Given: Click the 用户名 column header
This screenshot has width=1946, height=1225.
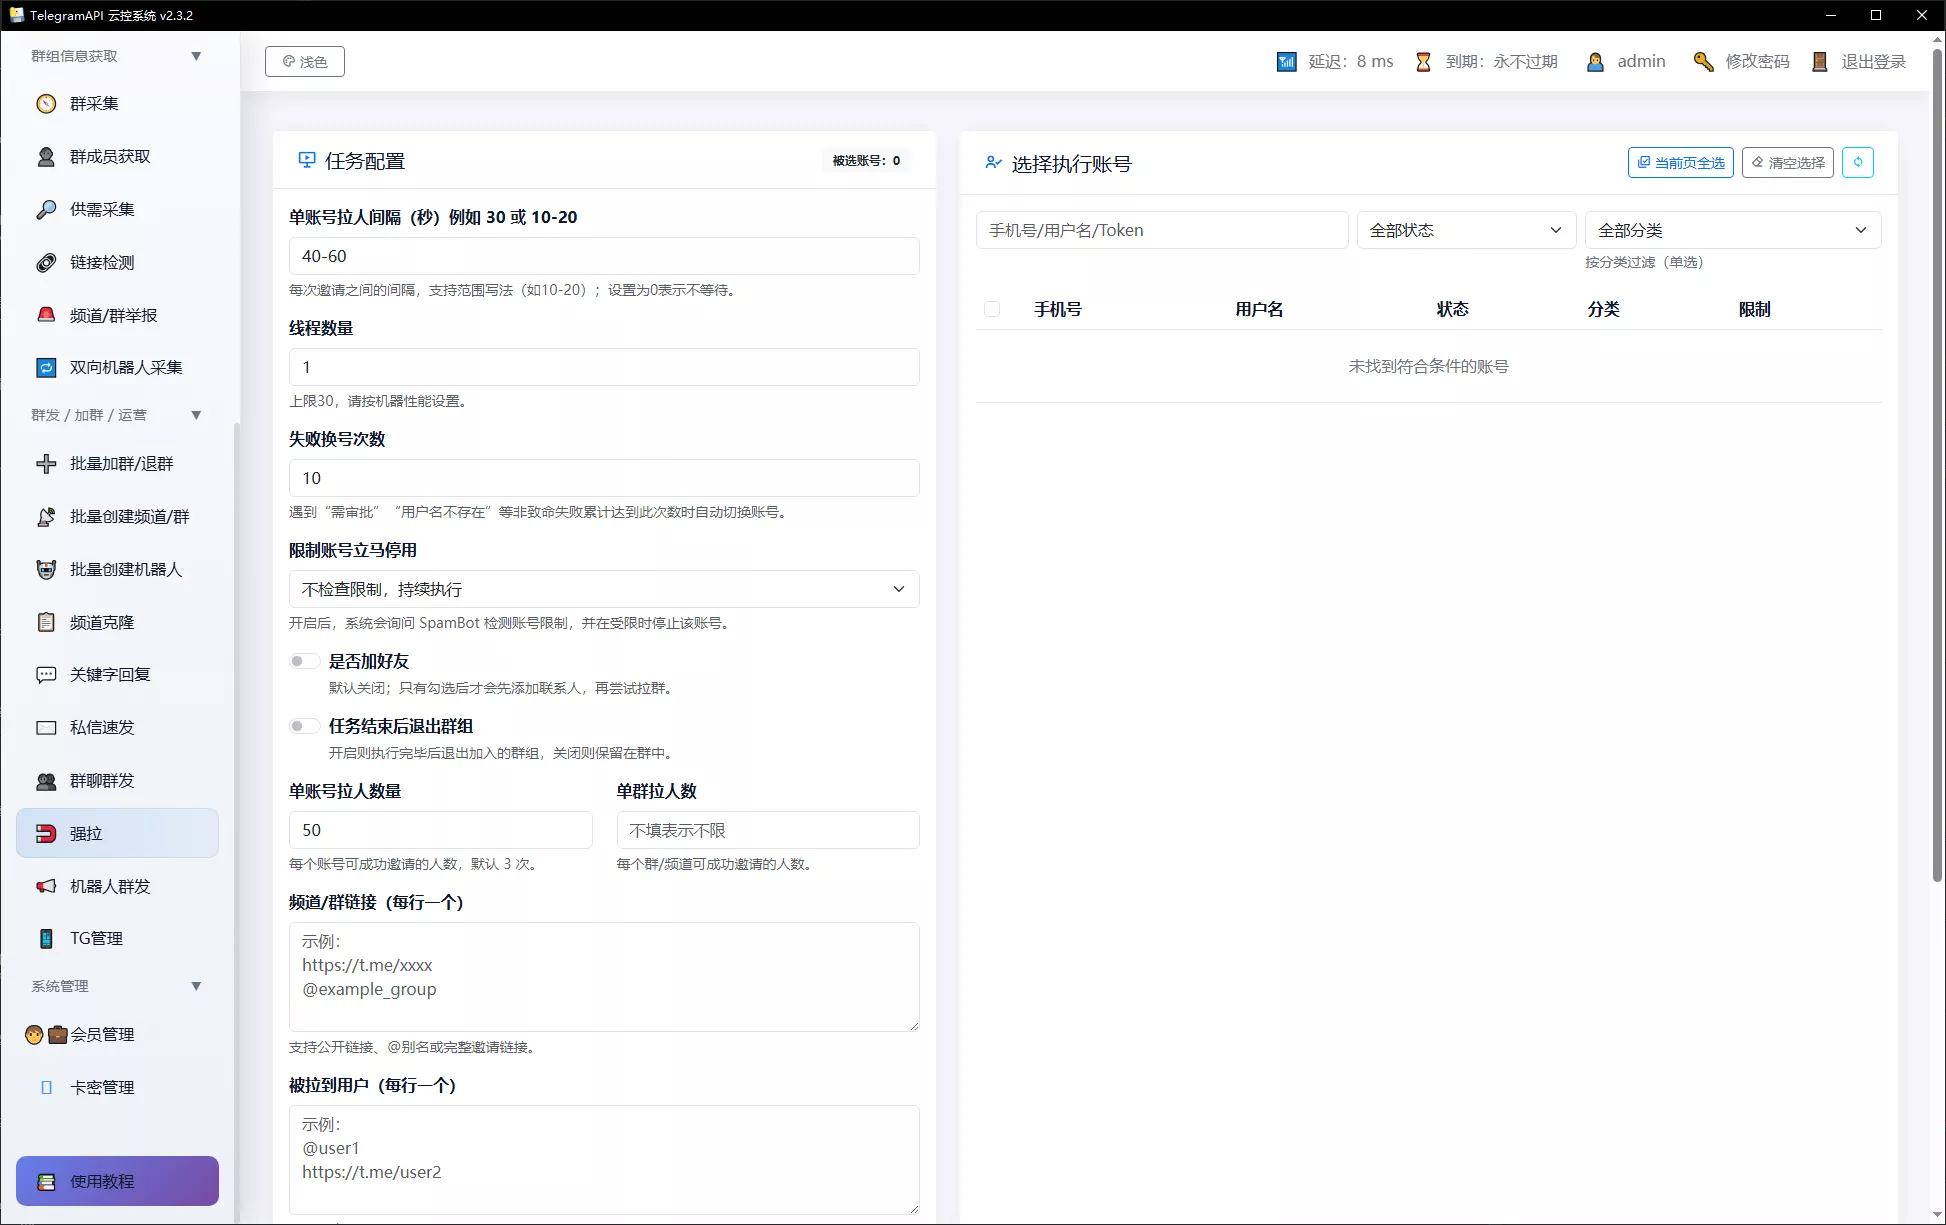Looking at the screenshot, I should [1260, 309].
